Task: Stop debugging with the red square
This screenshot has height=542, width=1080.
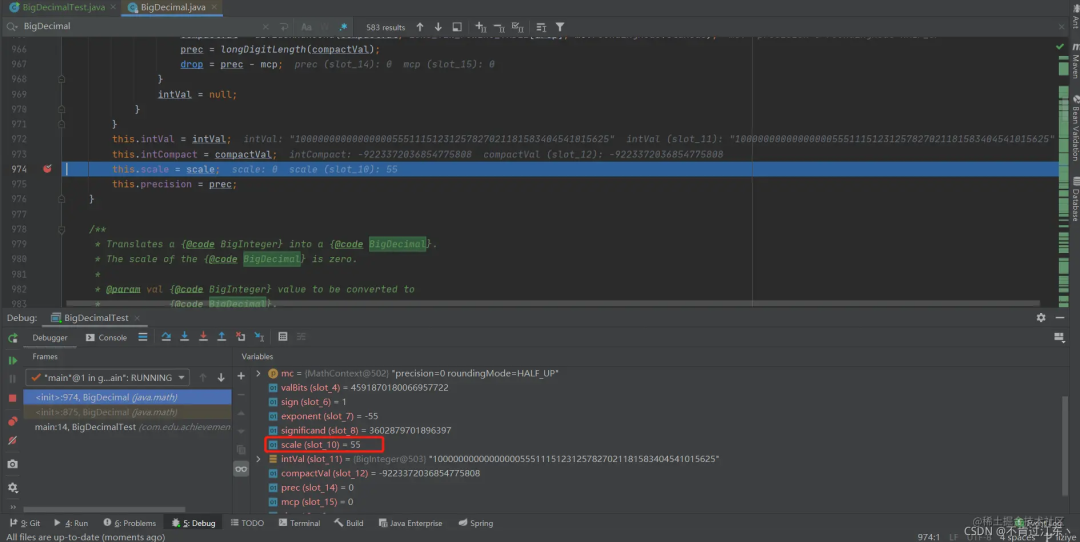Action: click(12, 398)
